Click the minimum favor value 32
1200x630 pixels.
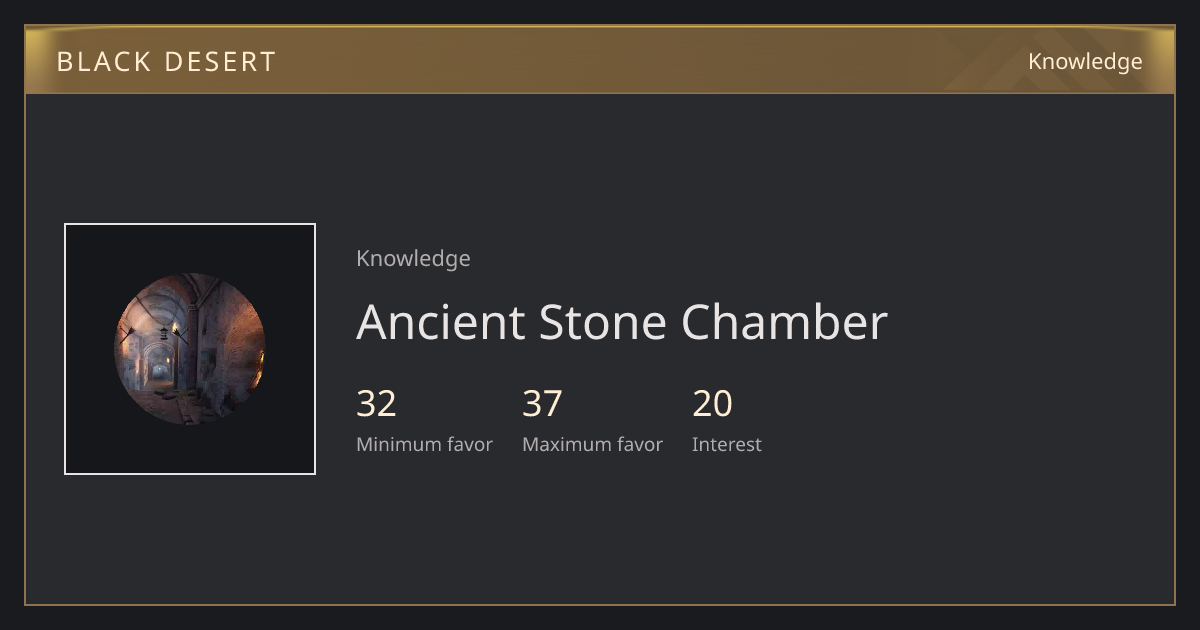[x=376, y=403]
